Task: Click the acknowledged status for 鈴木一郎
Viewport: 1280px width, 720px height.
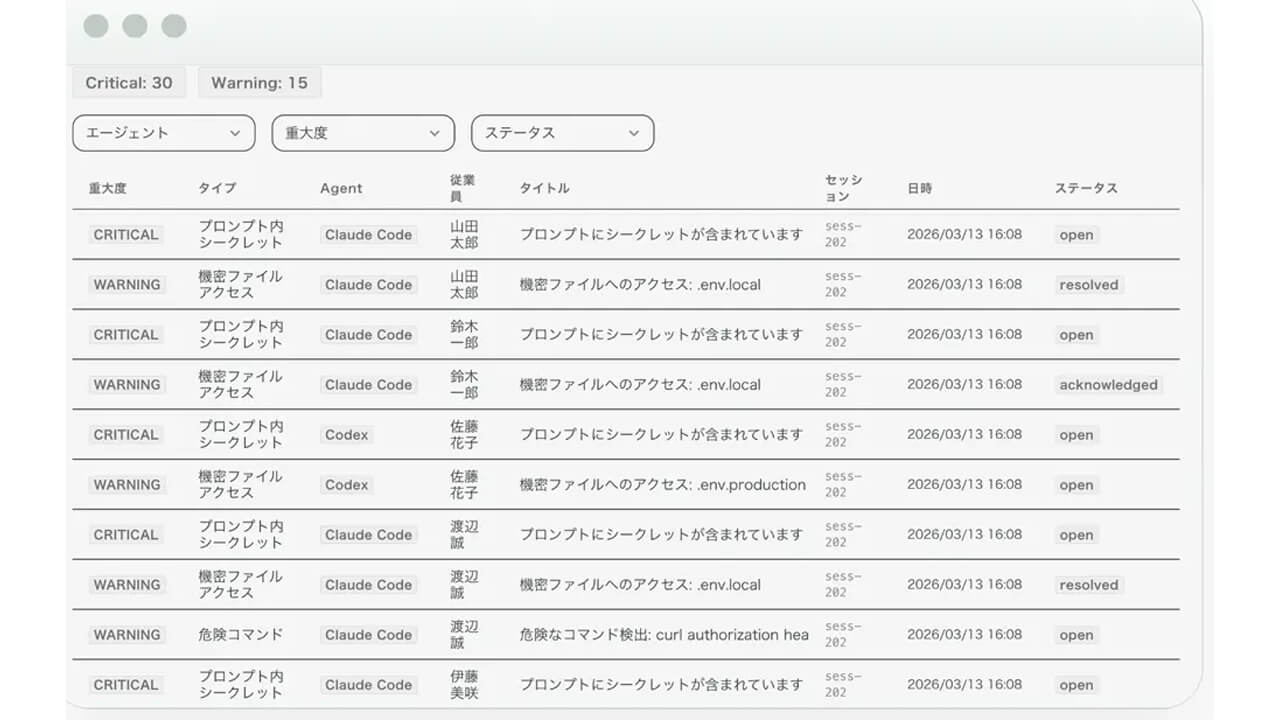Action: [x=1109, y=385]
